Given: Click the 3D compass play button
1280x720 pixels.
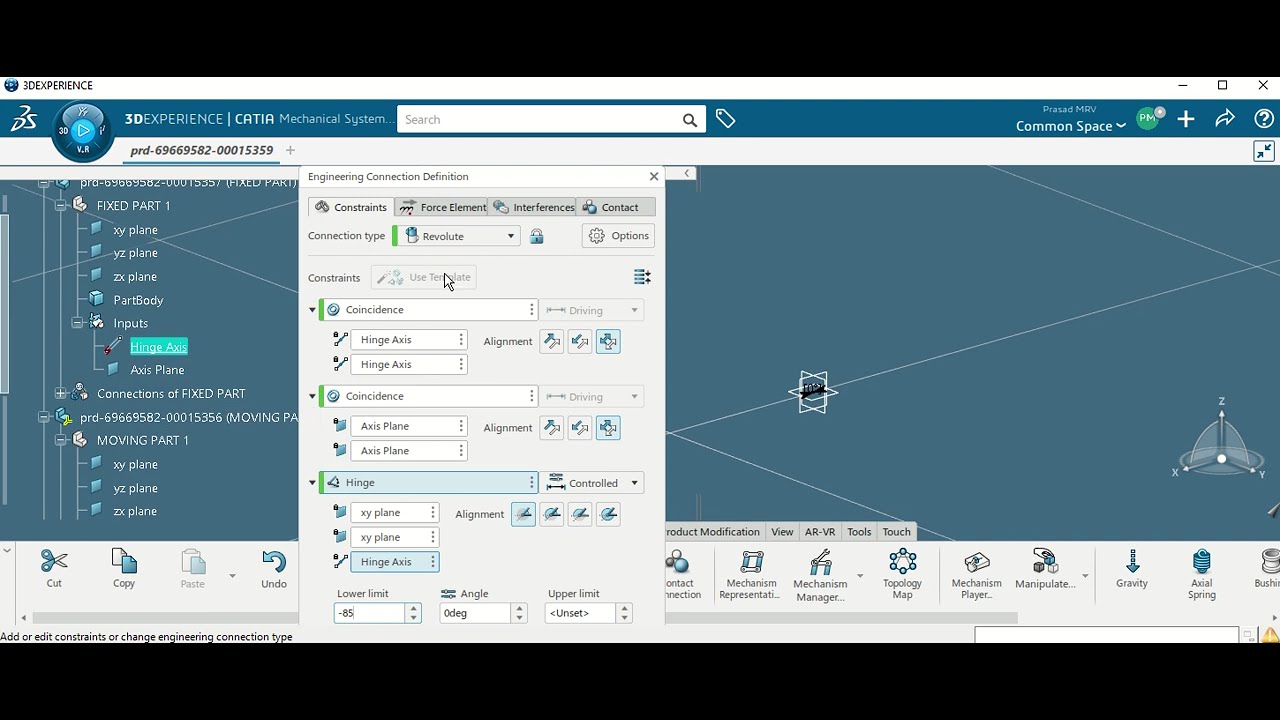Looking at the screenshot, I should click(x=84, y=130).
